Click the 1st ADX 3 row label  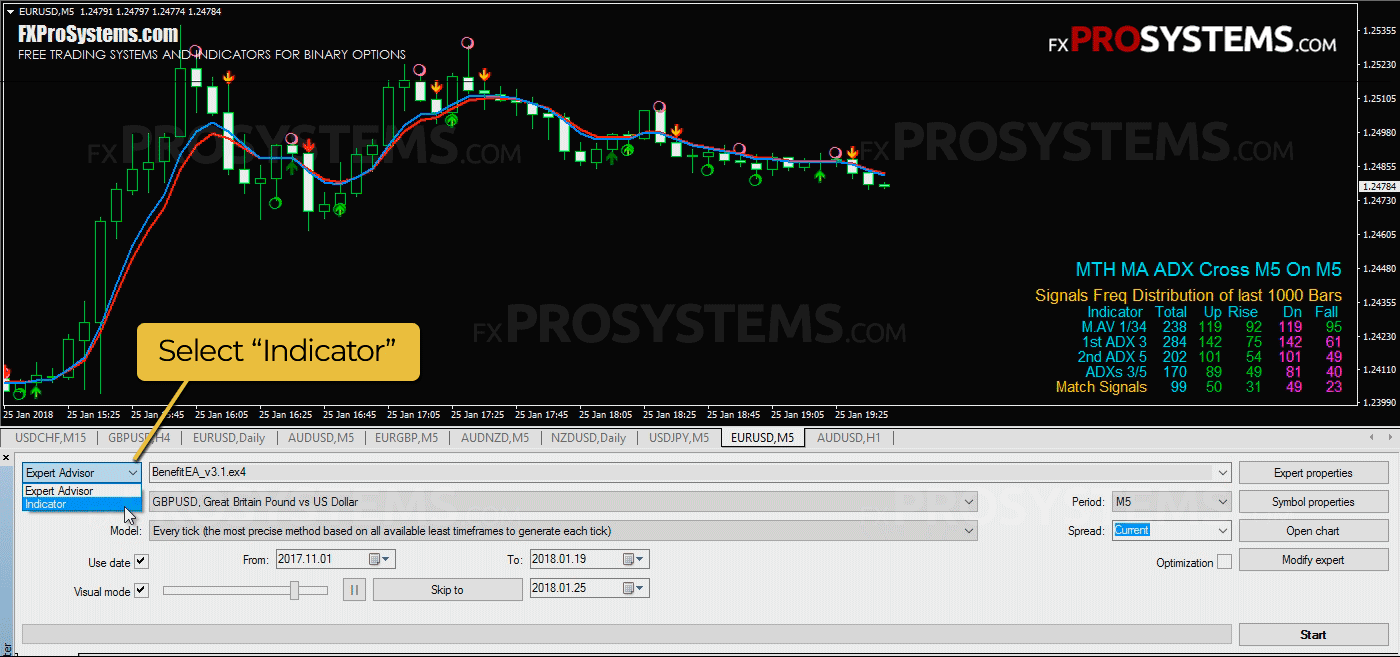pyautogui.click(x=1112, y=342)
